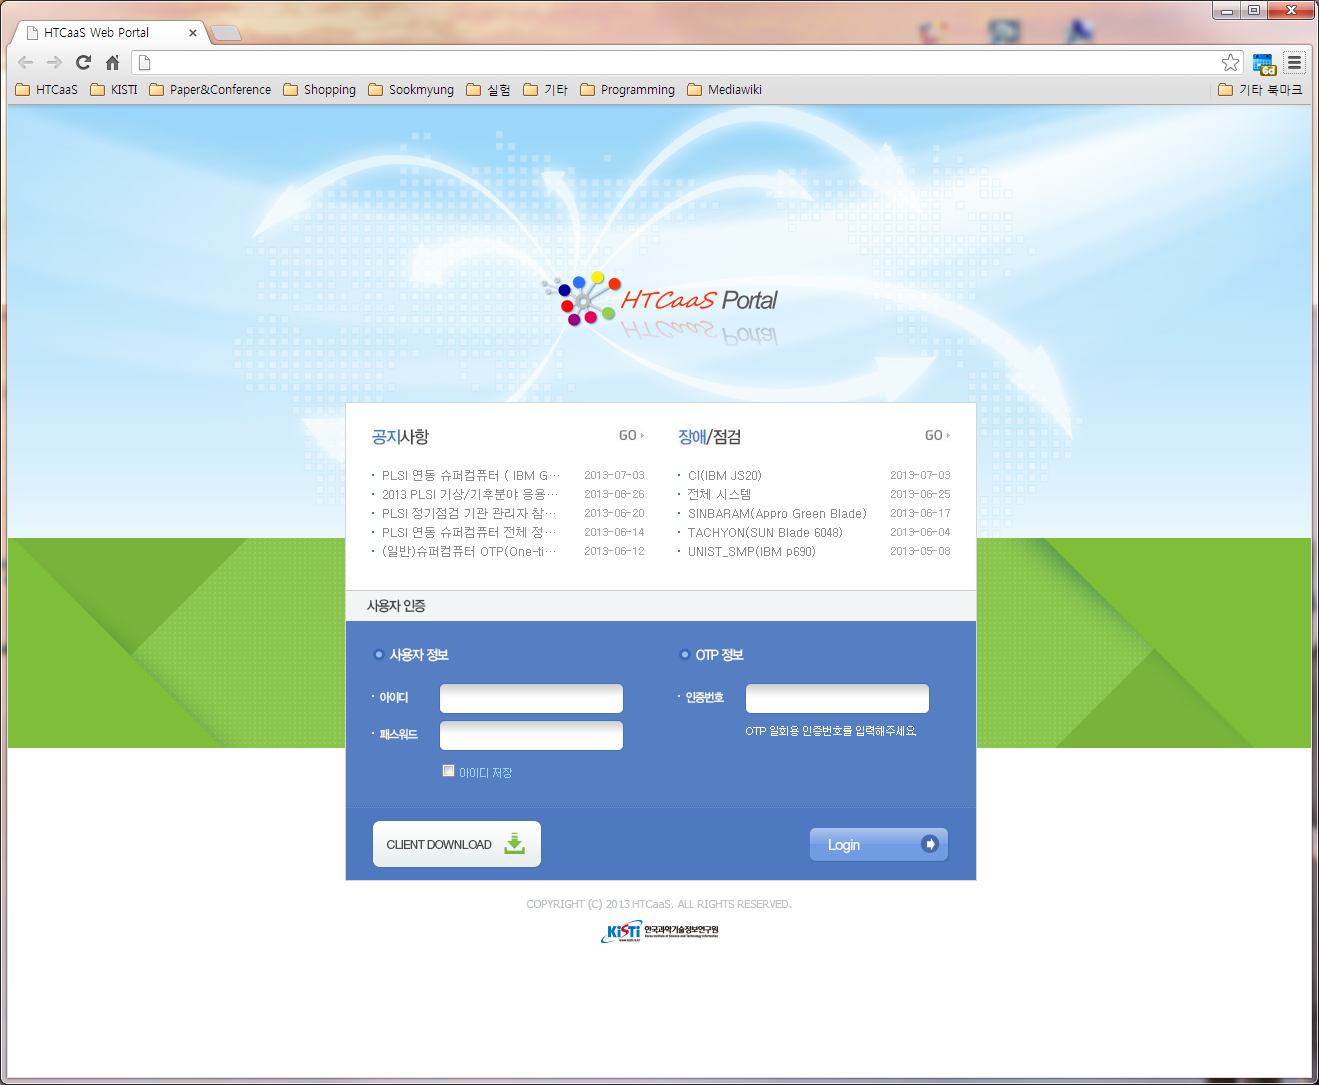Click GO next to 장애/점검
Screen dimensions: 1319x1085
937,436
